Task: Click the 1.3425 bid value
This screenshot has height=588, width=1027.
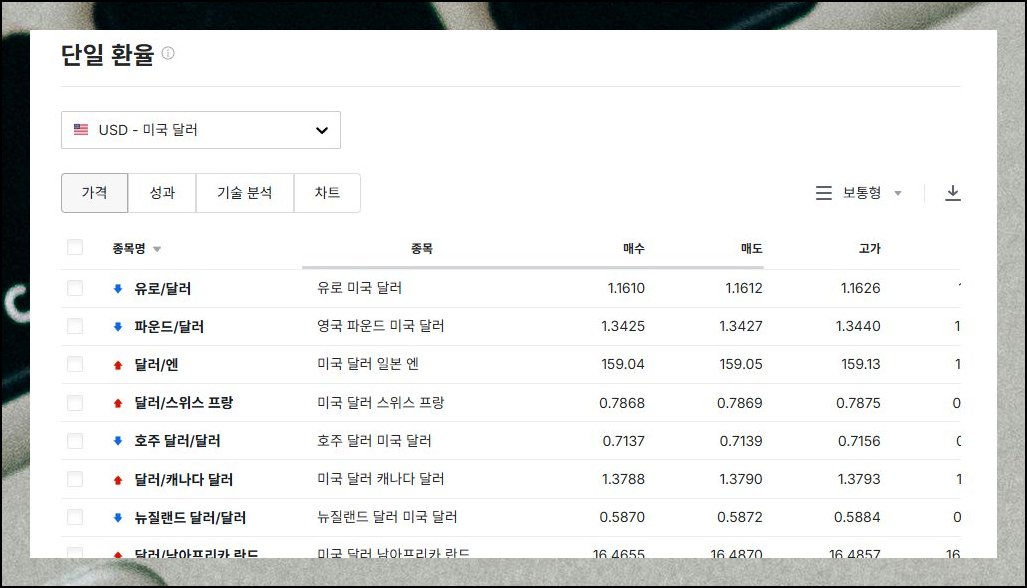Action: [623, 326]
